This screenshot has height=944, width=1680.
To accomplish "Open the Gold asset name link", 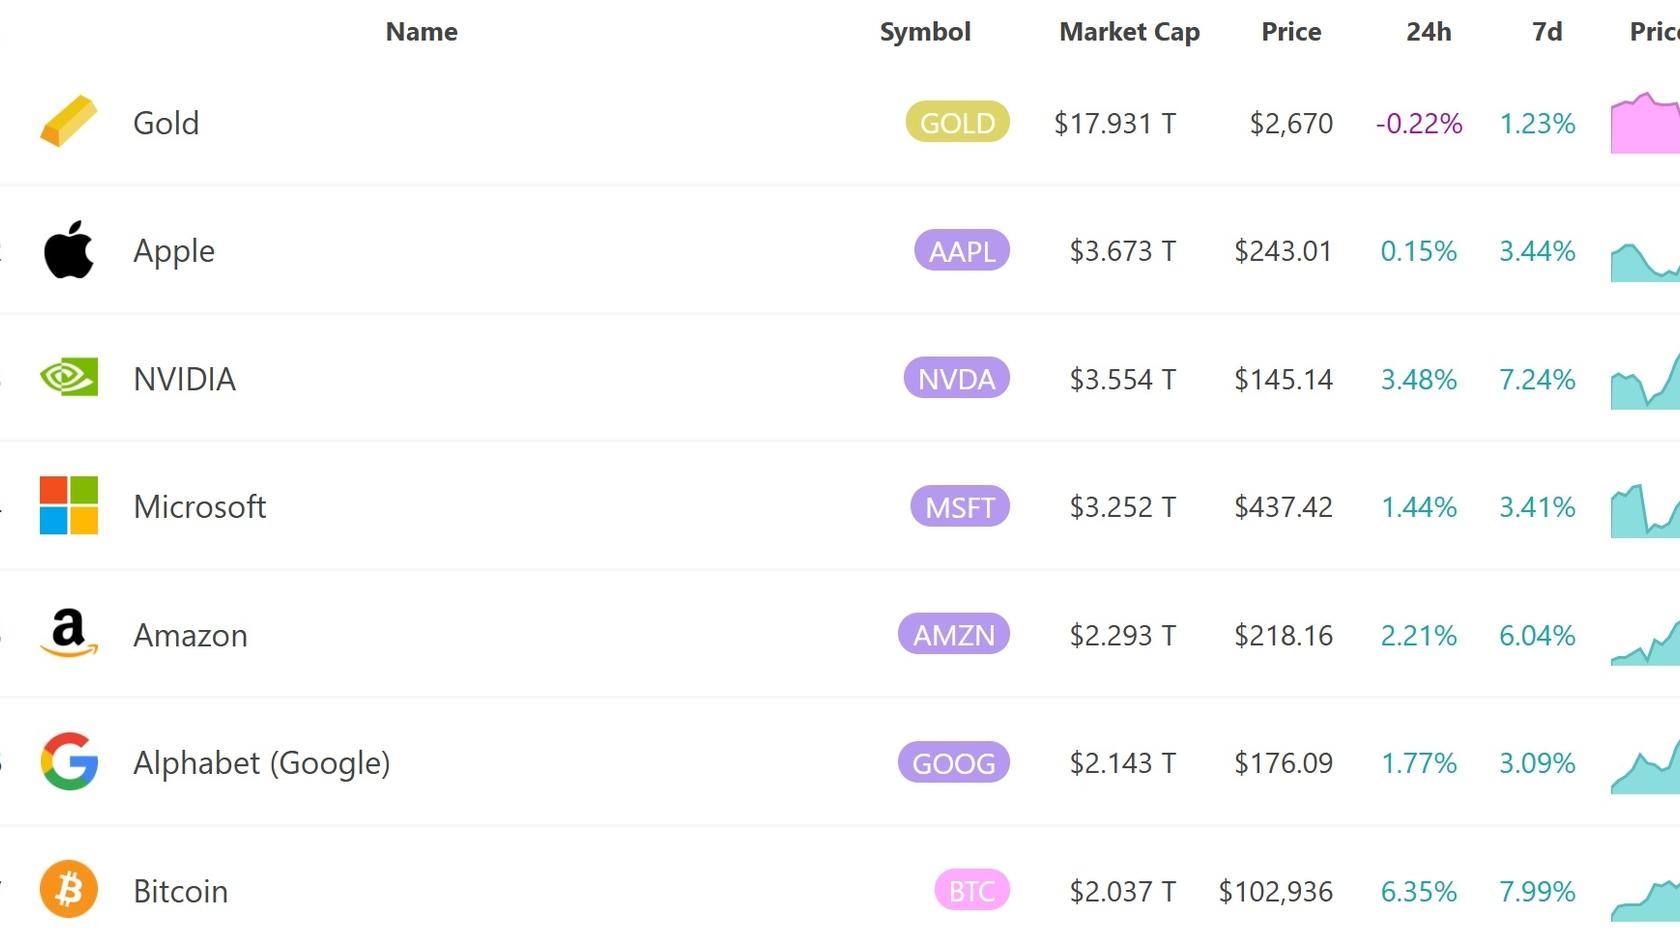I will point(166,123).
